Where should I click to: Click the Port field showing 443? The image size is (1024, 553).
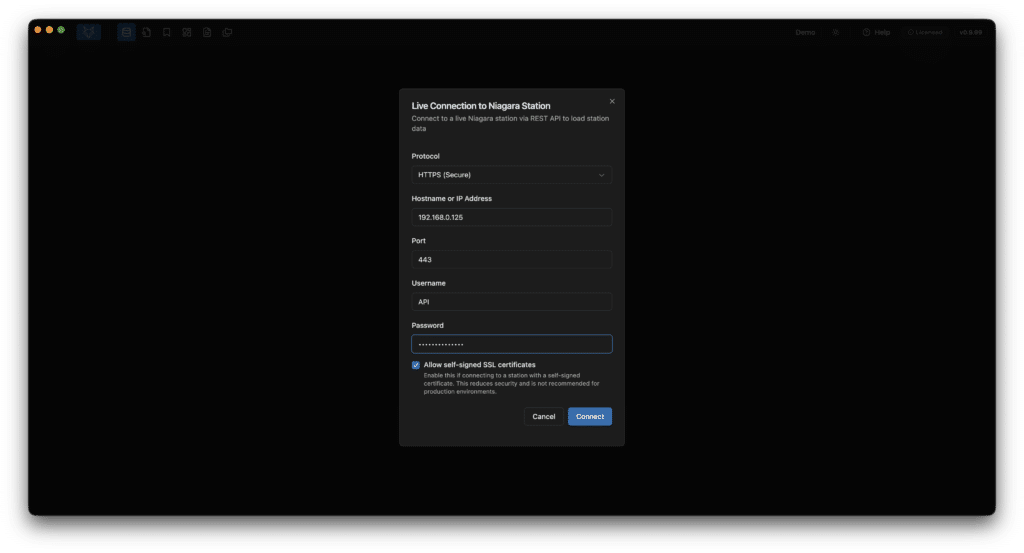point(511,260)
